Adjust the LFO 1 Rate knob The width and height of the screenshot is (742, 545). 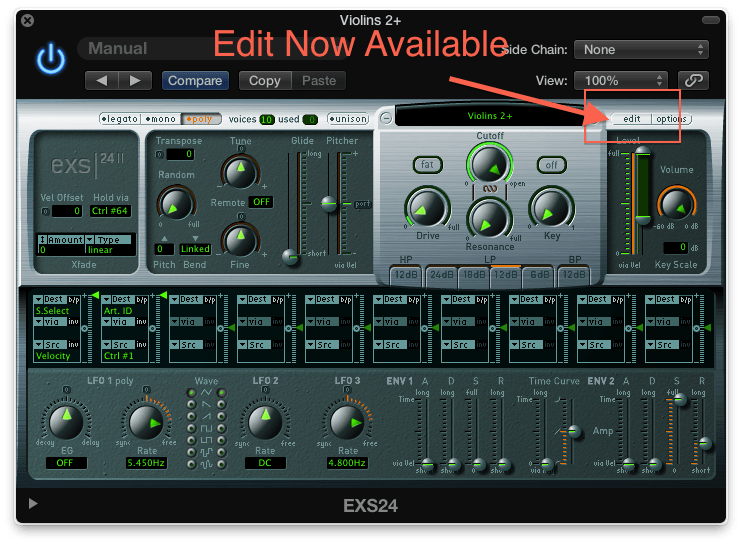[146, 422]
